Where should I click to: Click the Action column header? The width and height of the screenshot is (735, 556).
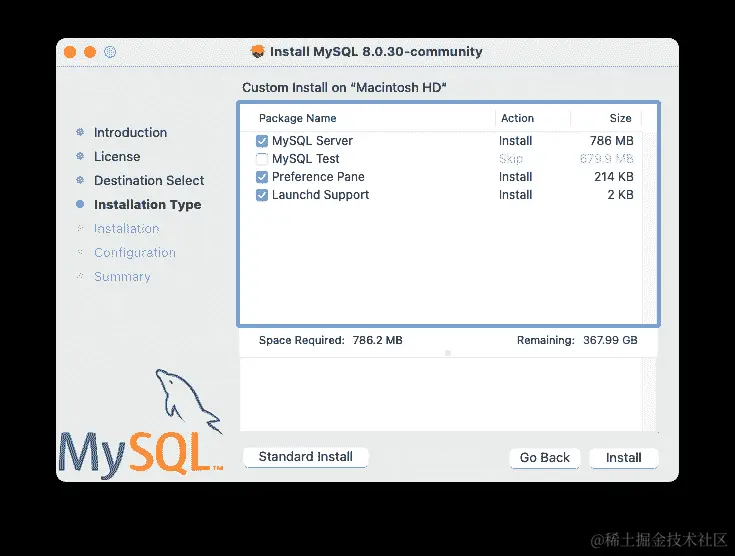(x=518, y=118)
